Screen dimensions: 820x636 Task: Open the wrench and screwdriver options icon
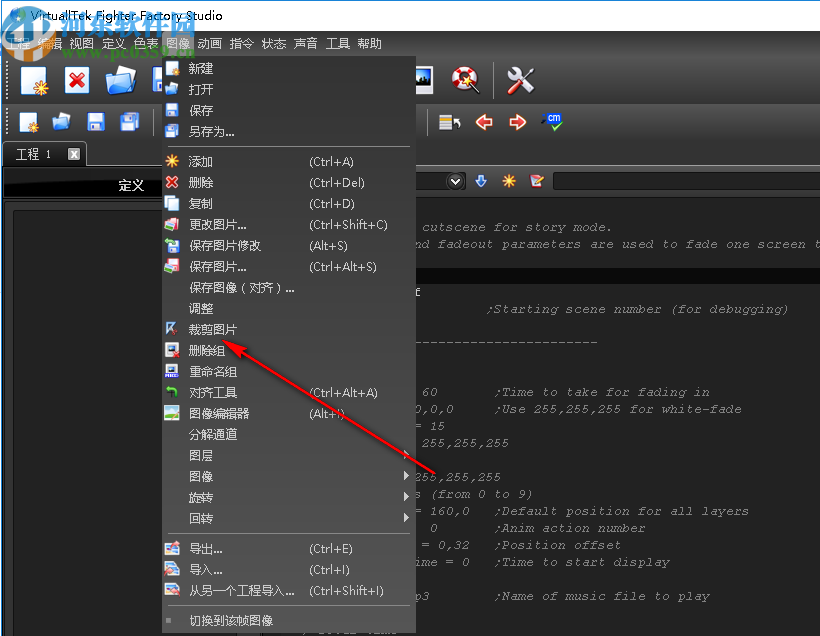[520, 81]
